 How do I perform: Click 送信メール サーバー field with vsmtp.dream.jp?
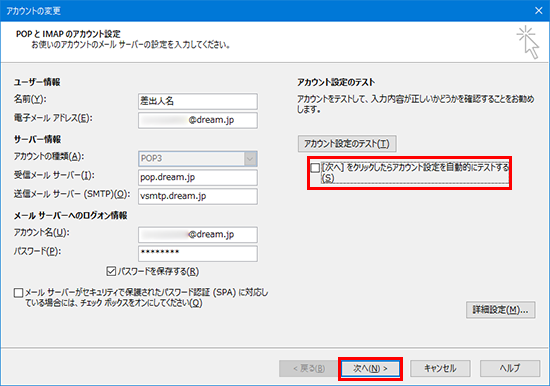[x=198, y=196]
